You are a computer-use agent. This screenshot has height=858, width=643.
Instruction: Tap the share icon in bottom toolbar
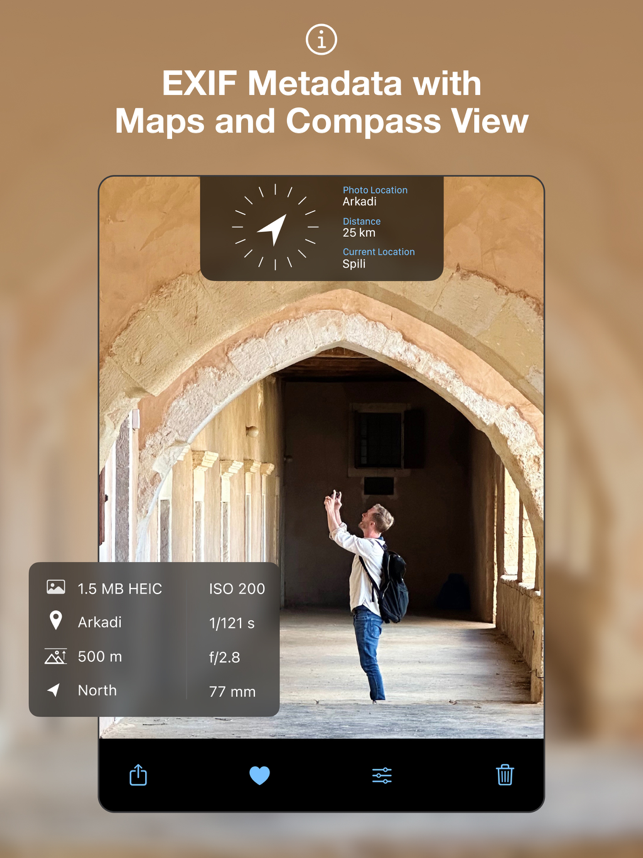coord(138,775)
